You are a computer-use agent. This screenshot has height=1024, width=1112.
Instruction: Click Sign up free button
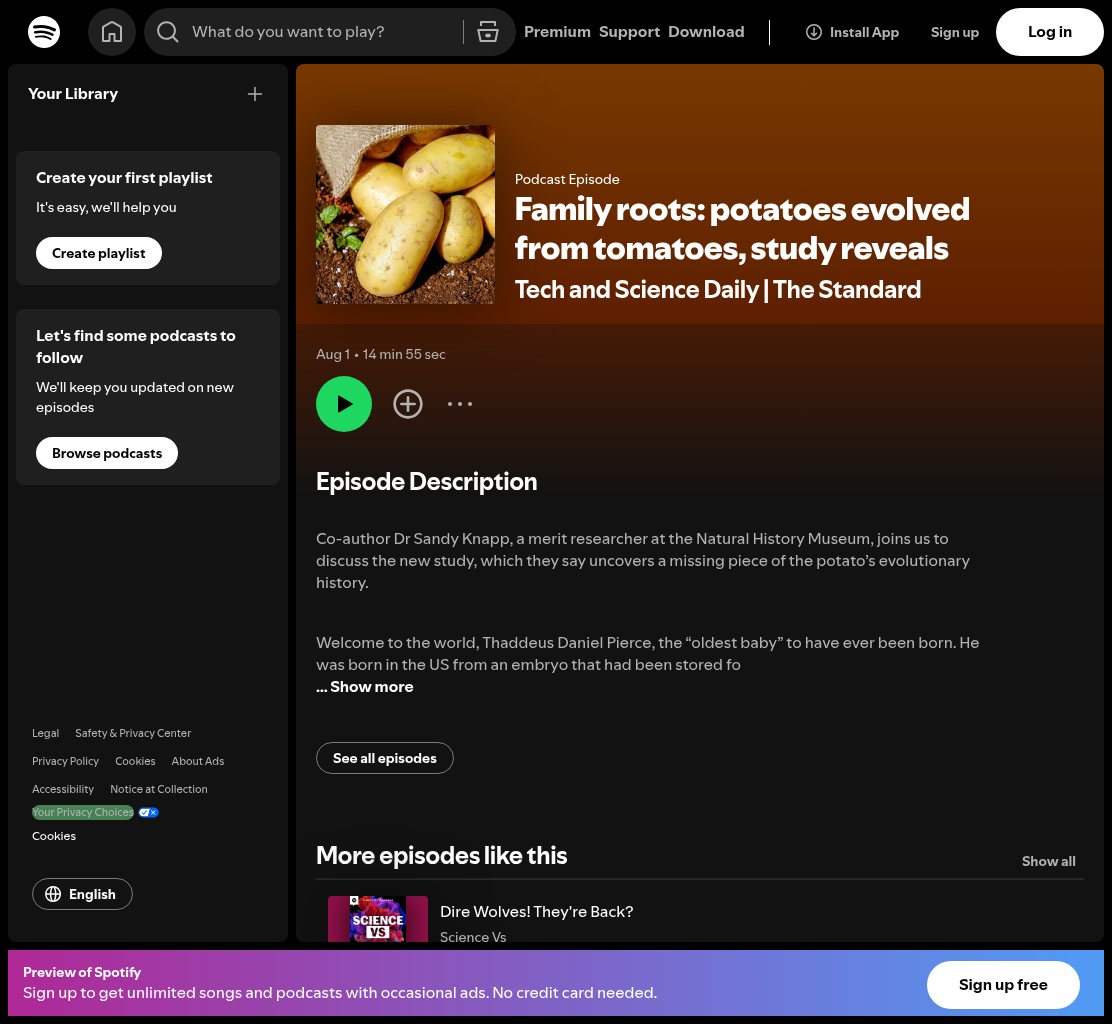coord(1003,985)
